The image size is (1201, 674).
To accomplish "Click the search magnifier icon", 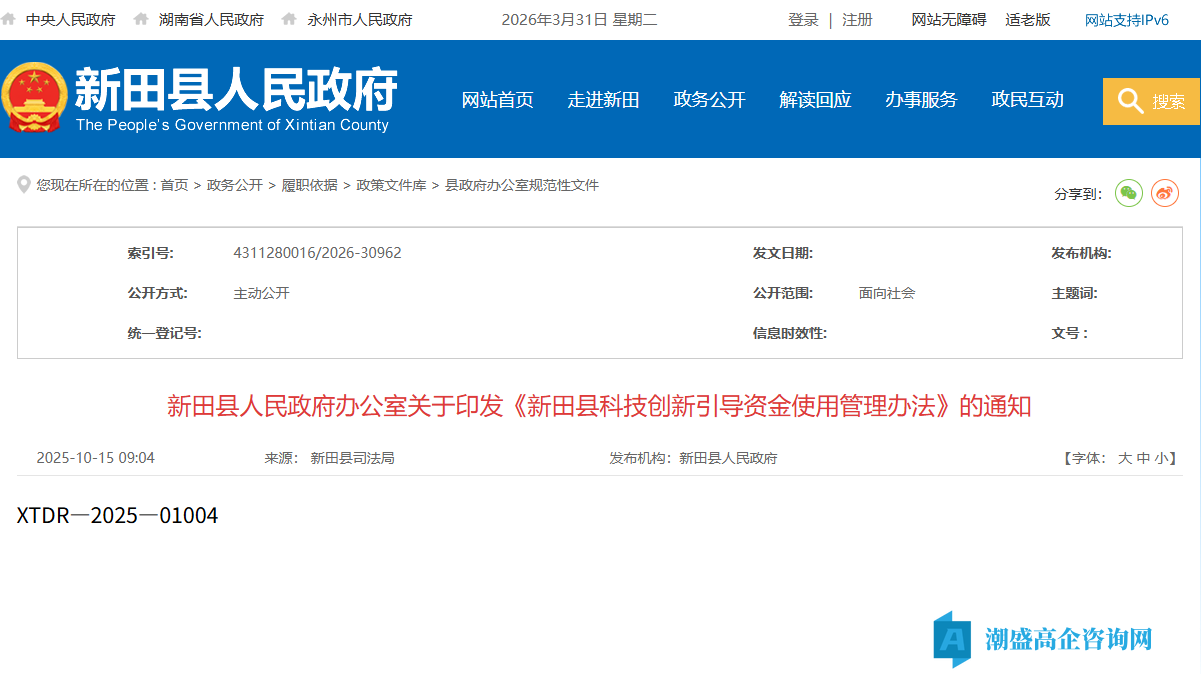I will click(x=1130, y=101).
